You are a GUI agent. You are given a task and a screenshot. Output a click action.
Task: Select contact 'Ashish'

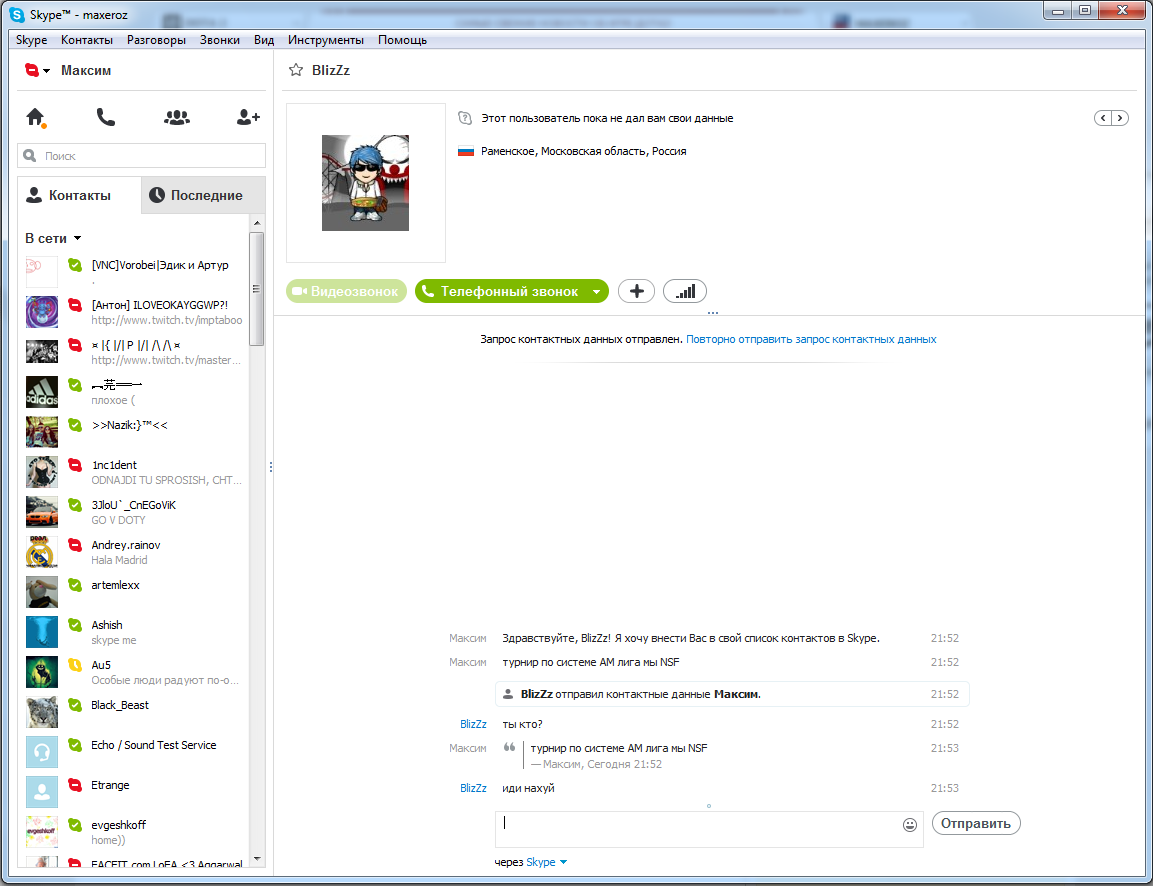coord(134,632)
